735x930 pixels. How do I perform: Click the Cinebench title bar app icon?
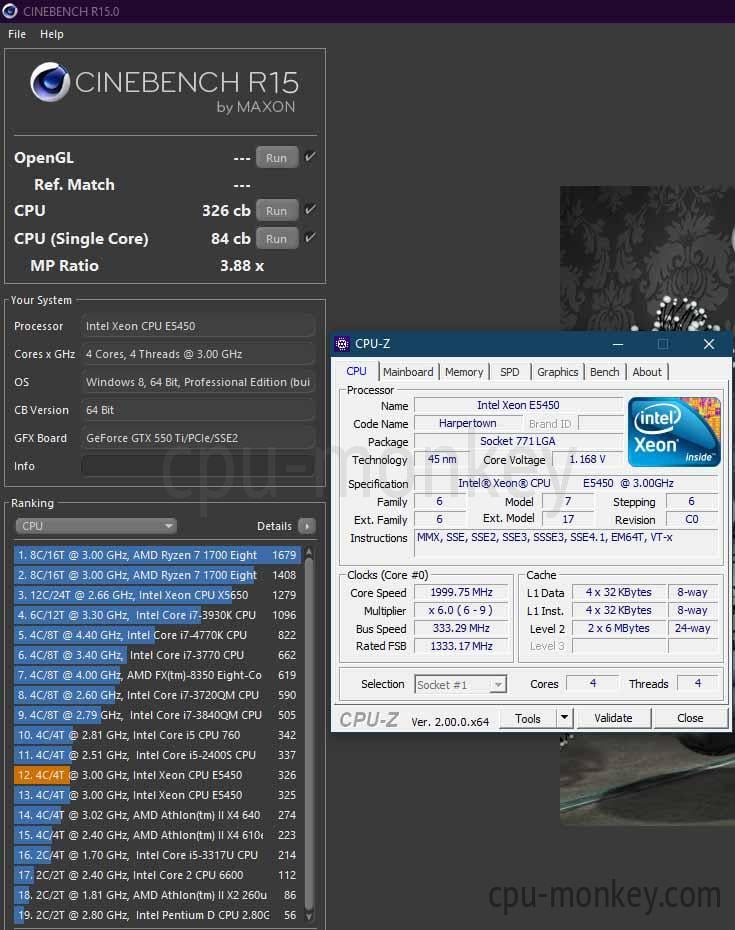click(x=9, y=11)
